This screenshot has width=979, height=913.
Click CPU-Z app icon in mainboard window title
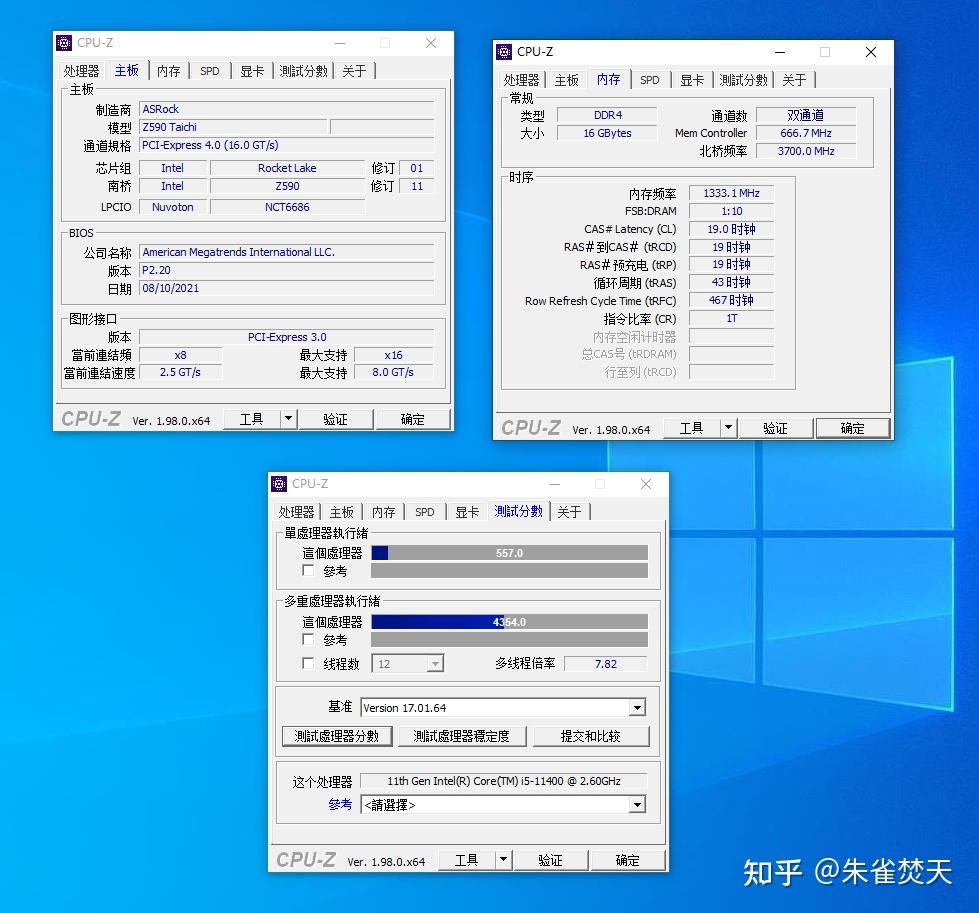[64, 43]
